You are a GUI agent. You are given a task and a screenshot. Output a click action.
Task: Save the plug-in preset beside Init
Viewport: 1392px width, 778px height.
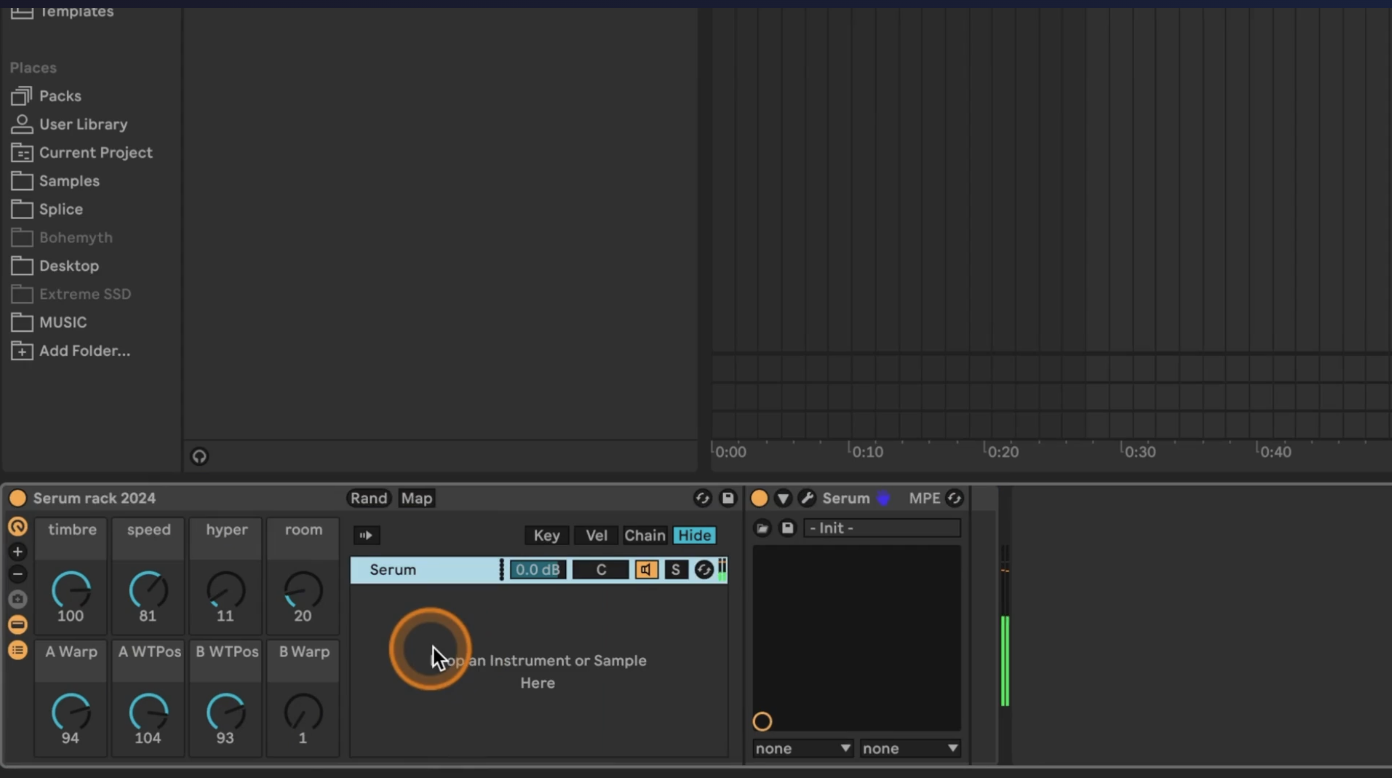click(787, 528)
